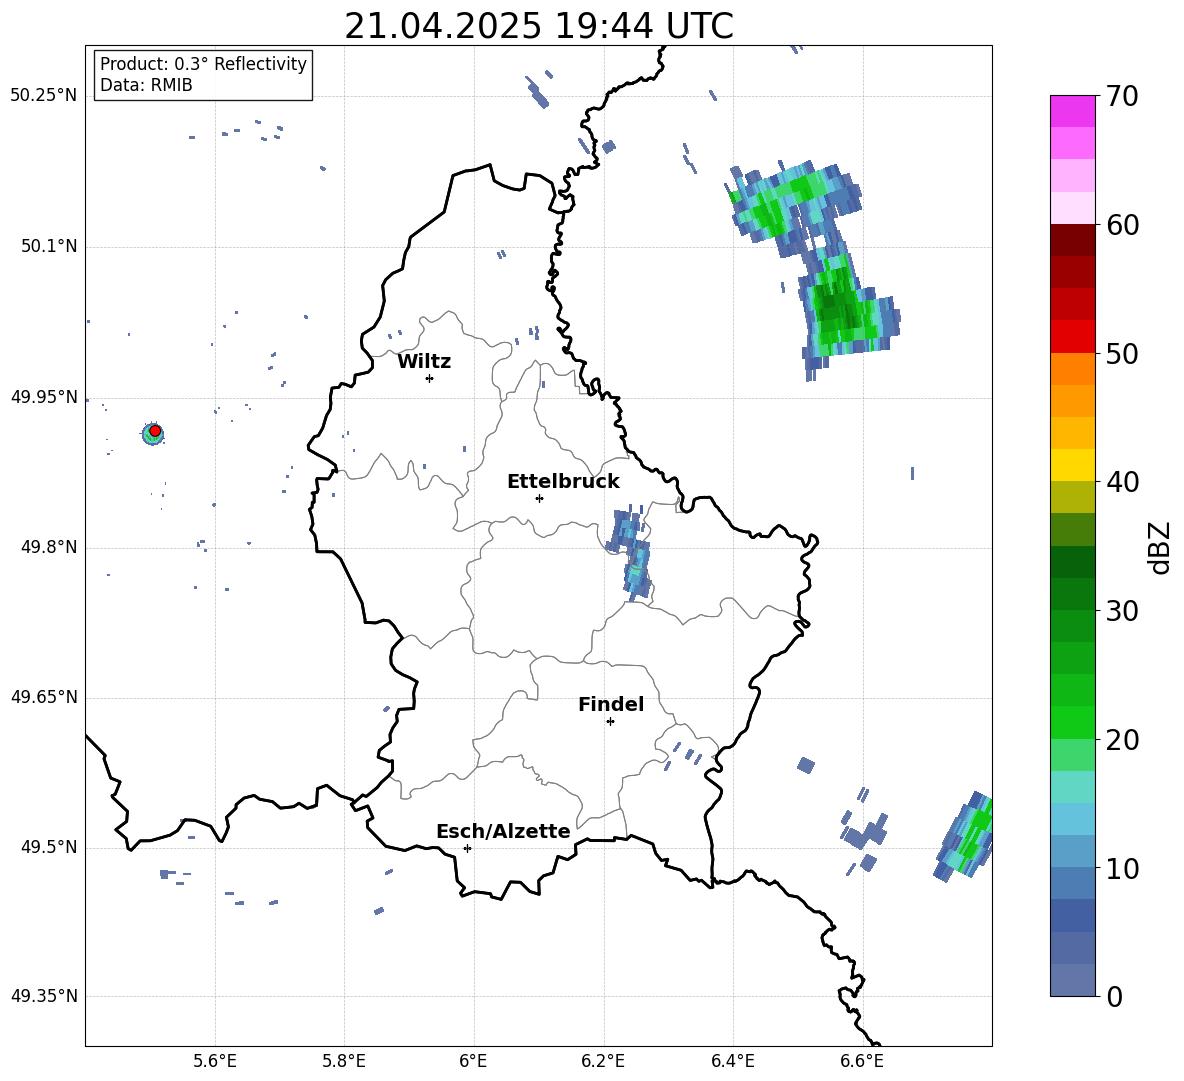Click the 0 dBZ colorbar tick label
Screen dimensions: 1184x1081
pyautogui.click(x=1114, y=997)
